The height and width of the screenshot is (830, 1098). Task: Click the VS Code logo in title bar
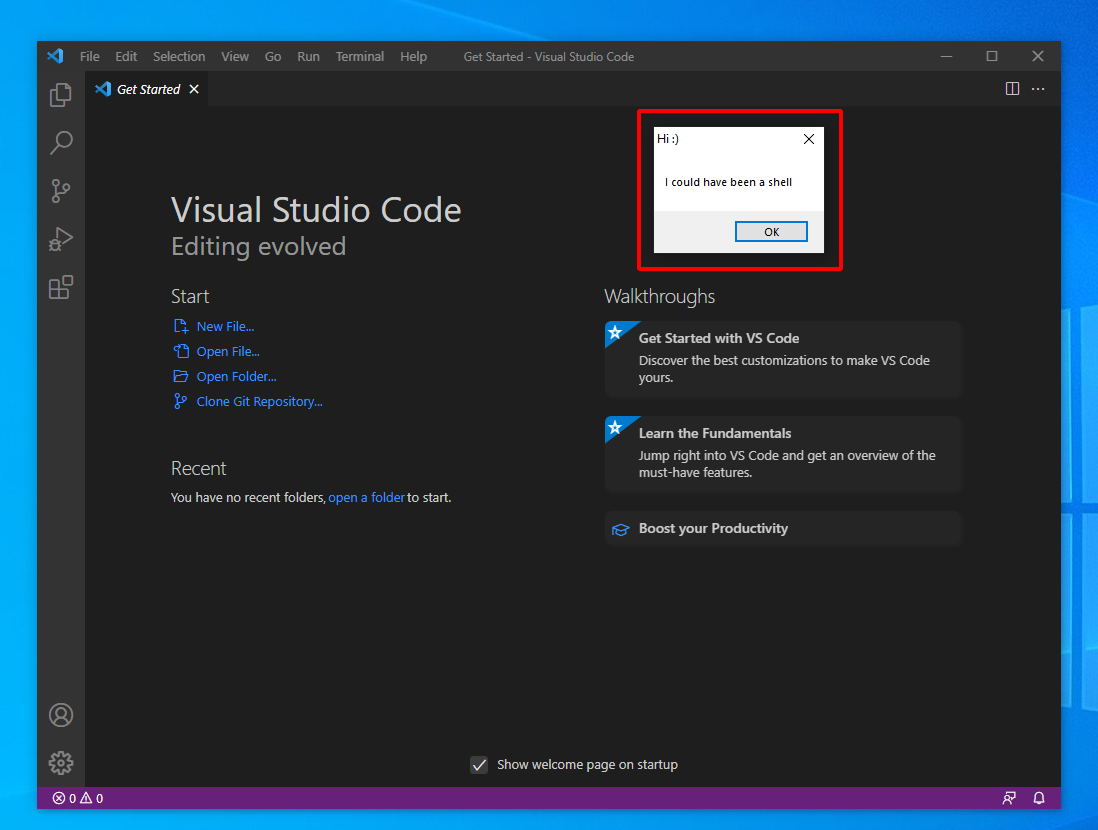pyautogui.click(x=55, y=56)
